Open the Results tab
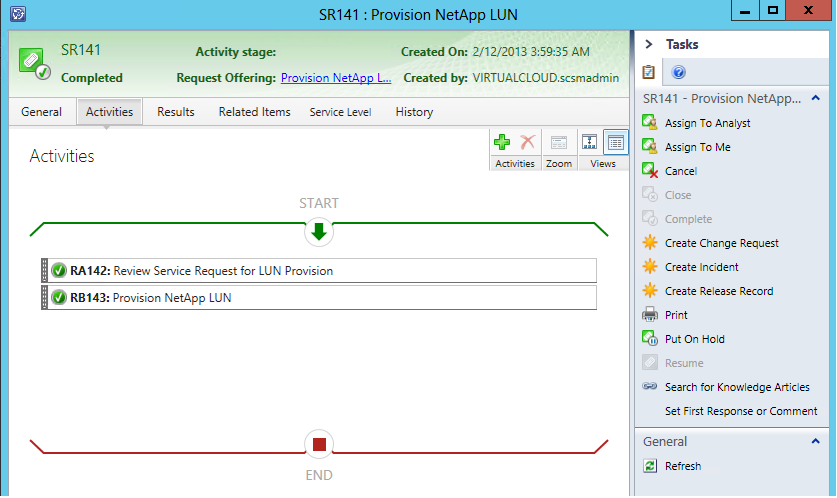 coord(176,112)
